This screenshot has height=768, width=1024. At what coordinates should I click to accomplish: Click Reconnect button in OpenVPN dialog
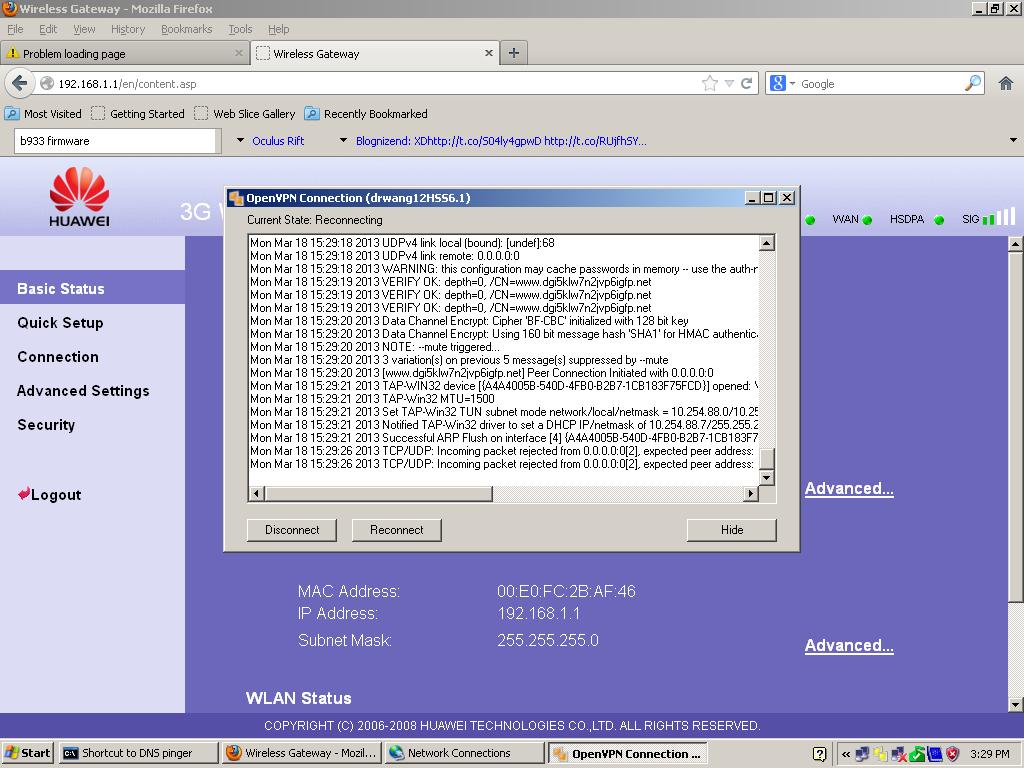[x=396, y=530]
